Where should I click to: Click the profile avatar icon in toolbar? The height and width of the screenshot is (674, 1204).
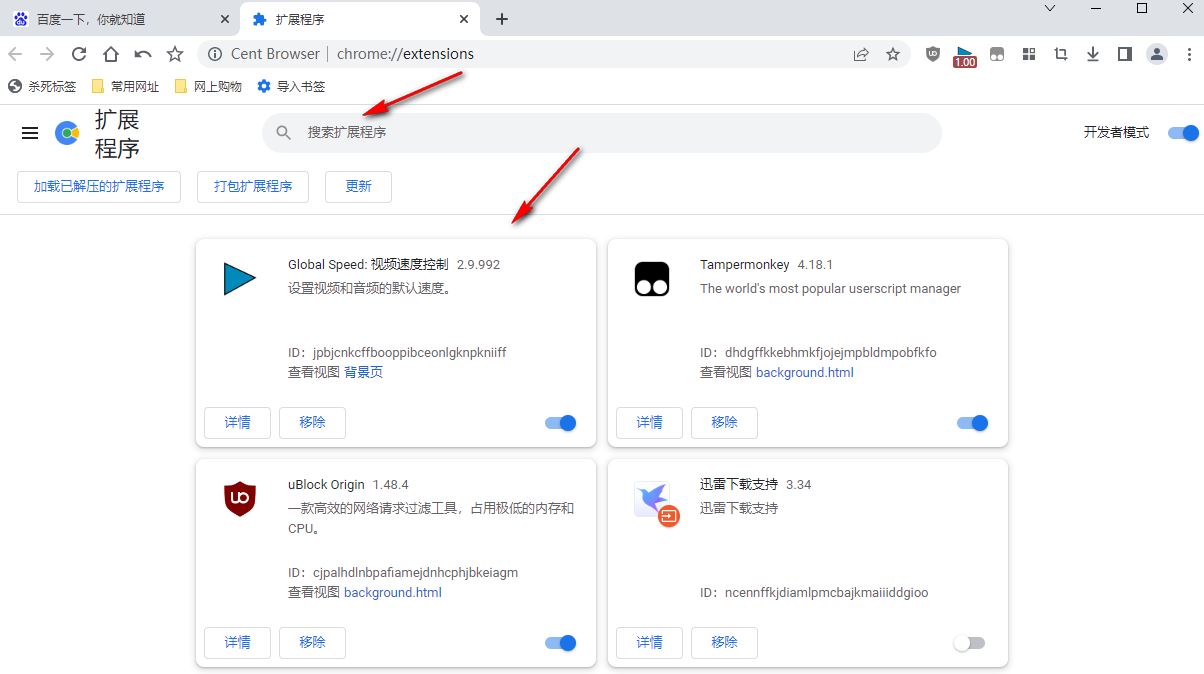1157,55
